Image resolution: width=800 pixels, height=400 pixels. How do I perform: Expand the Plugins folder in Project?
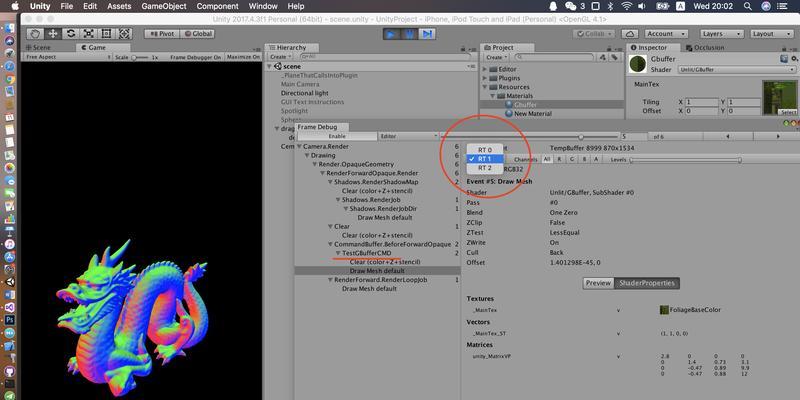click(x=485, y=78)
